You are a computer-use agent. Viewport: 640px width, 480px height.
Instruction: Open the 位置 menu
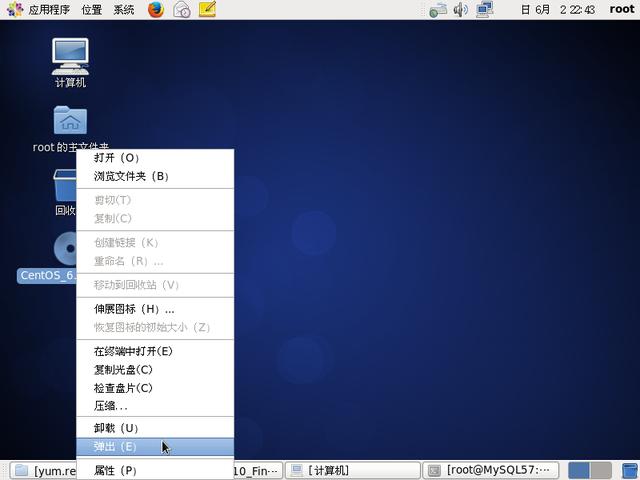[x=91, y=9]
